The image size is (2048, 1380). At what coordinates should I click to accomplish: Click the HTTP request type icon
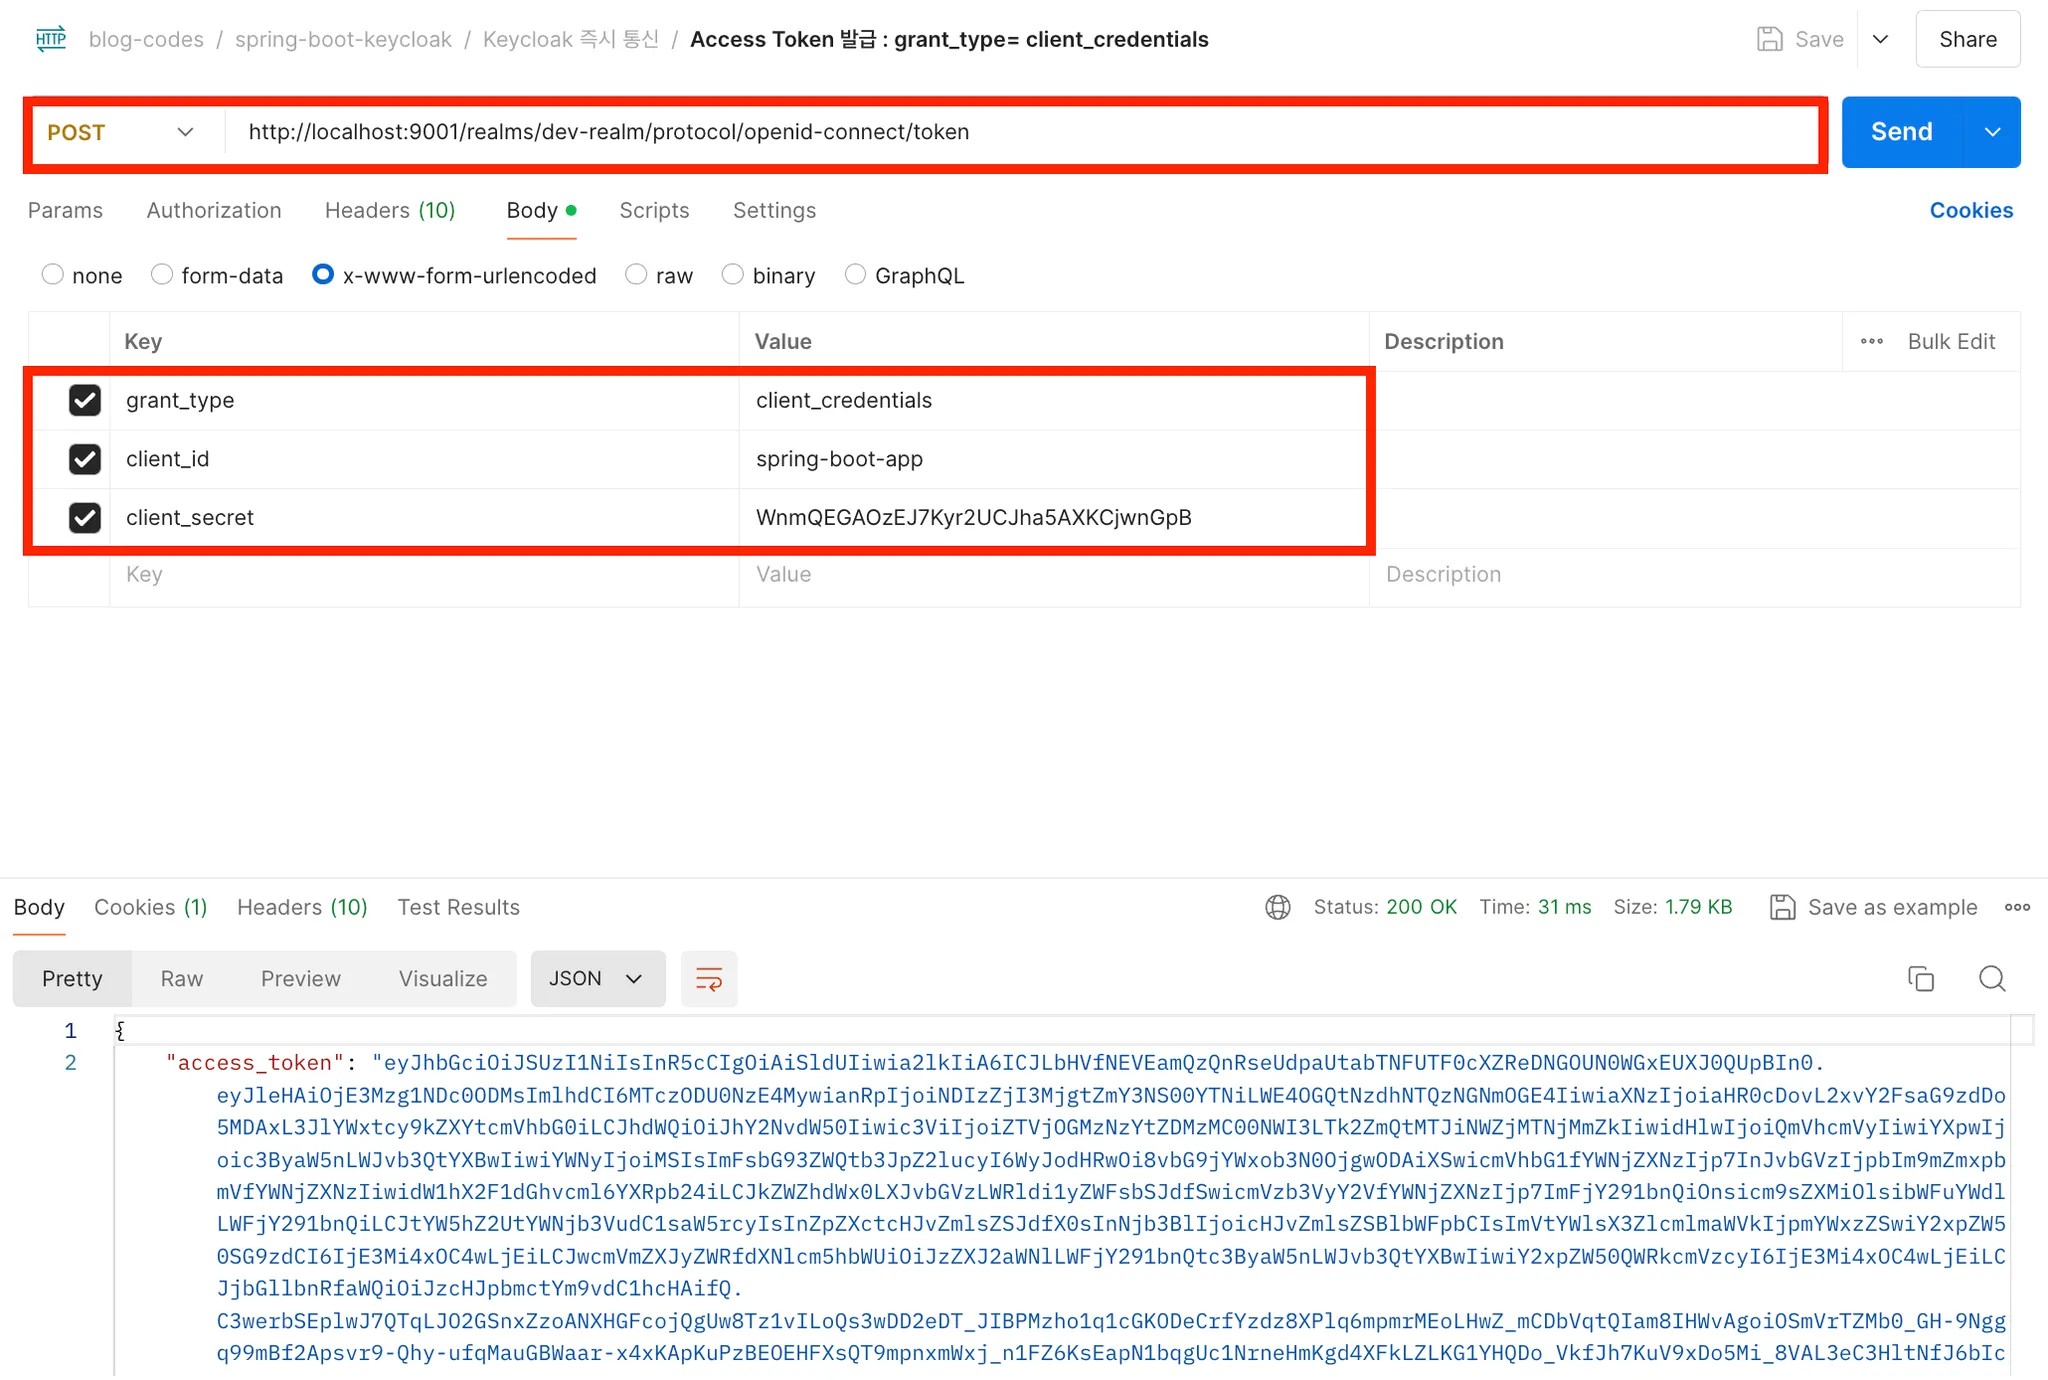point(51,39)
